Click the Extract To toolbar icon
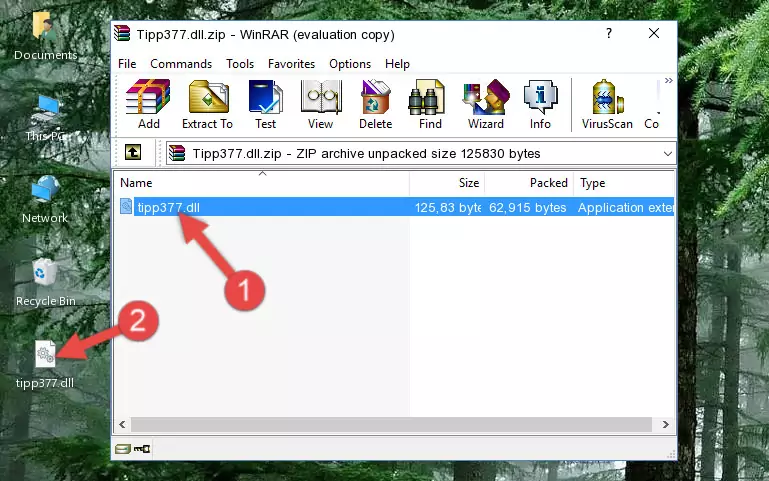 coord(207,104)
